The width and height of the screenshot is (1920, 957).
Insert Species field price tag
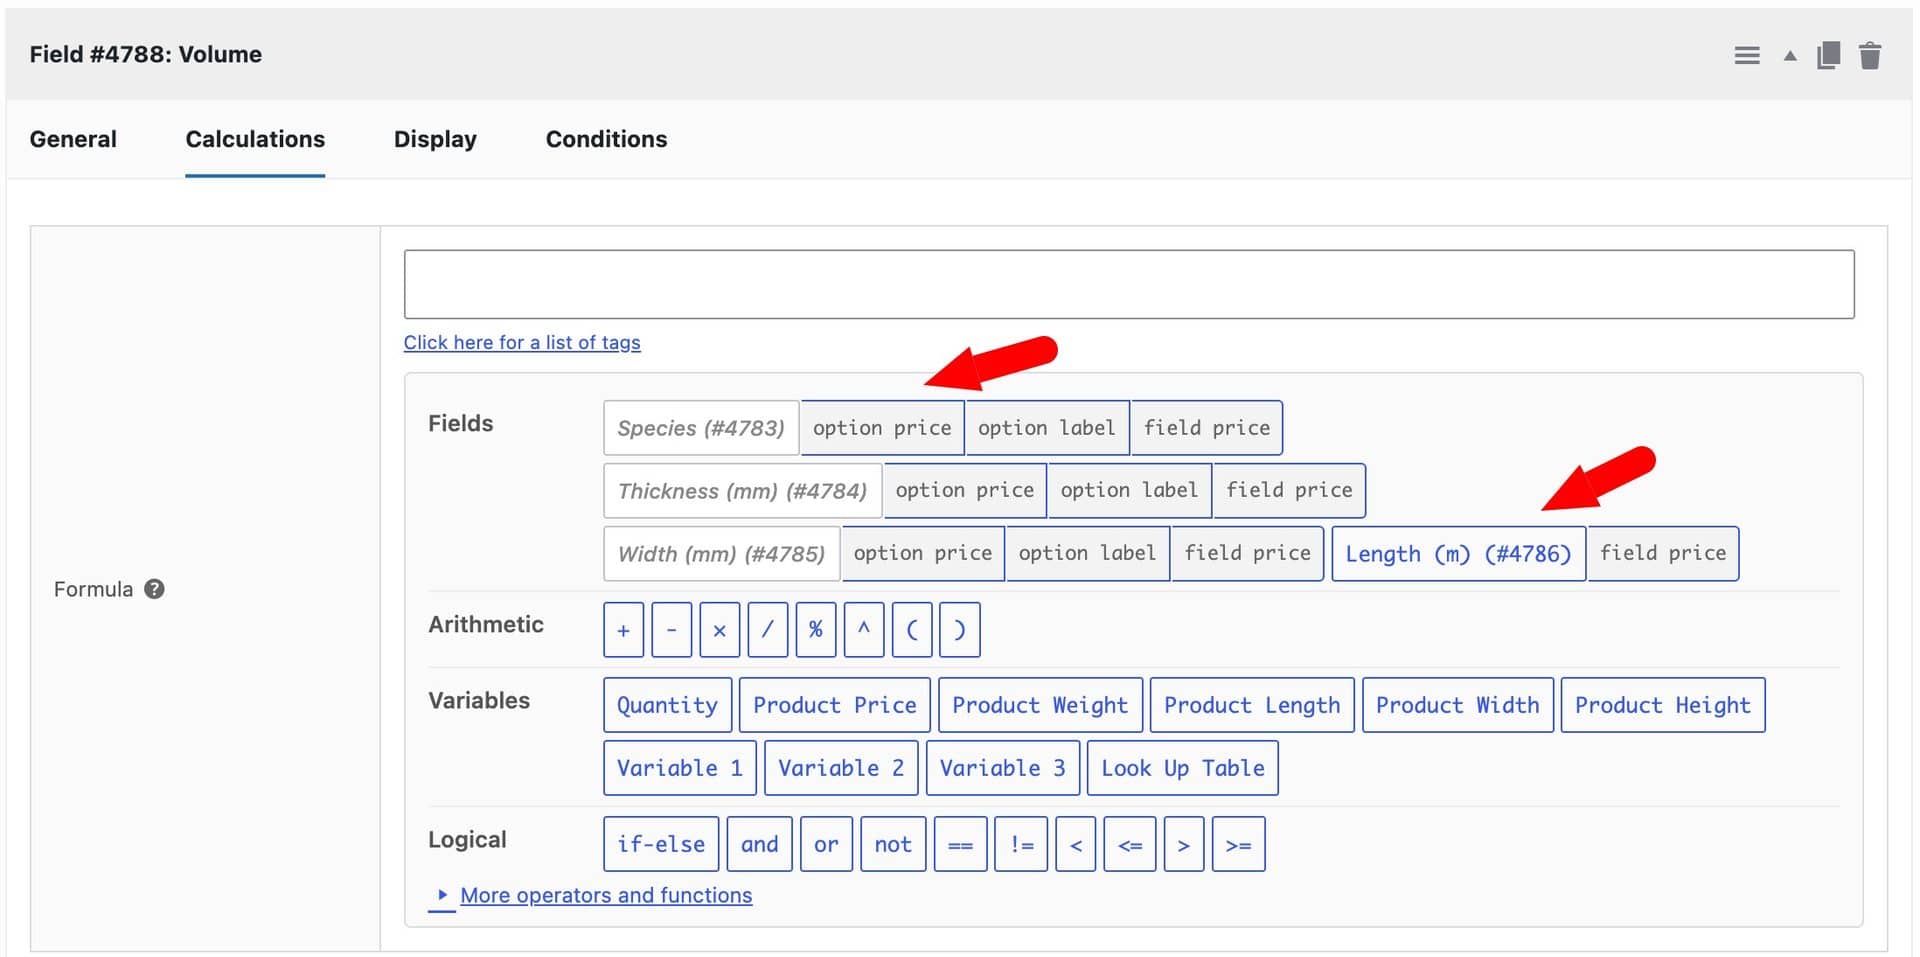[1207, 428]
